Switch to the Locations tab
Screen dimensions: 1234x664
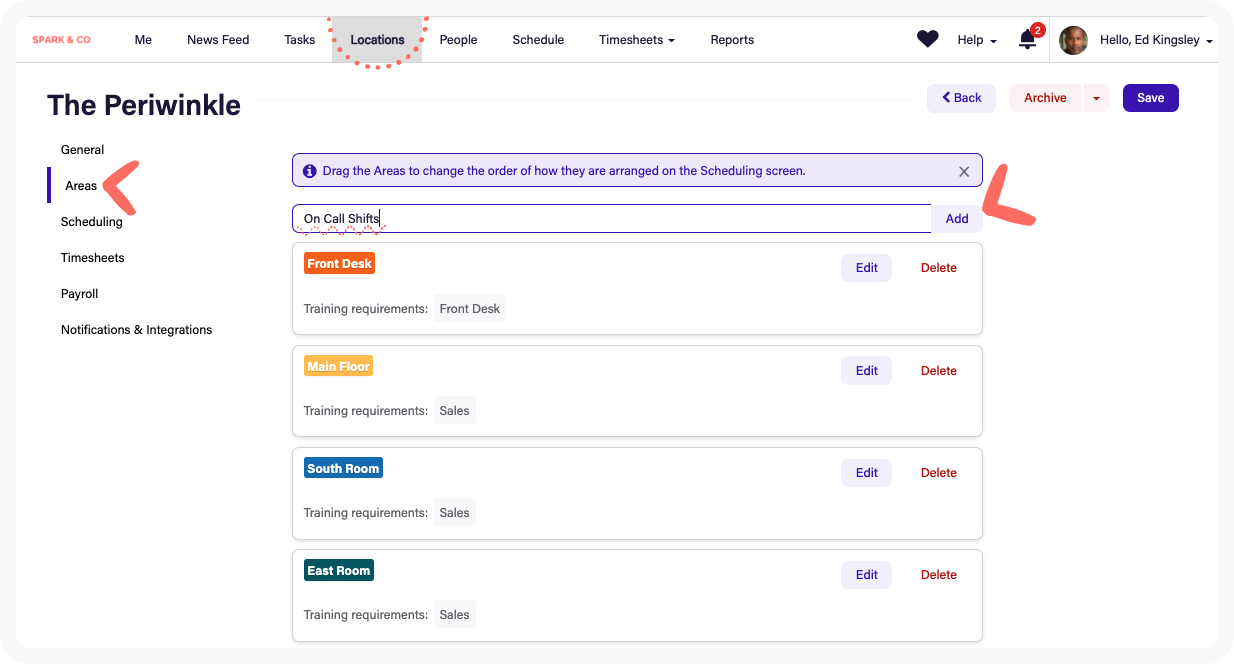coord(378,40)
